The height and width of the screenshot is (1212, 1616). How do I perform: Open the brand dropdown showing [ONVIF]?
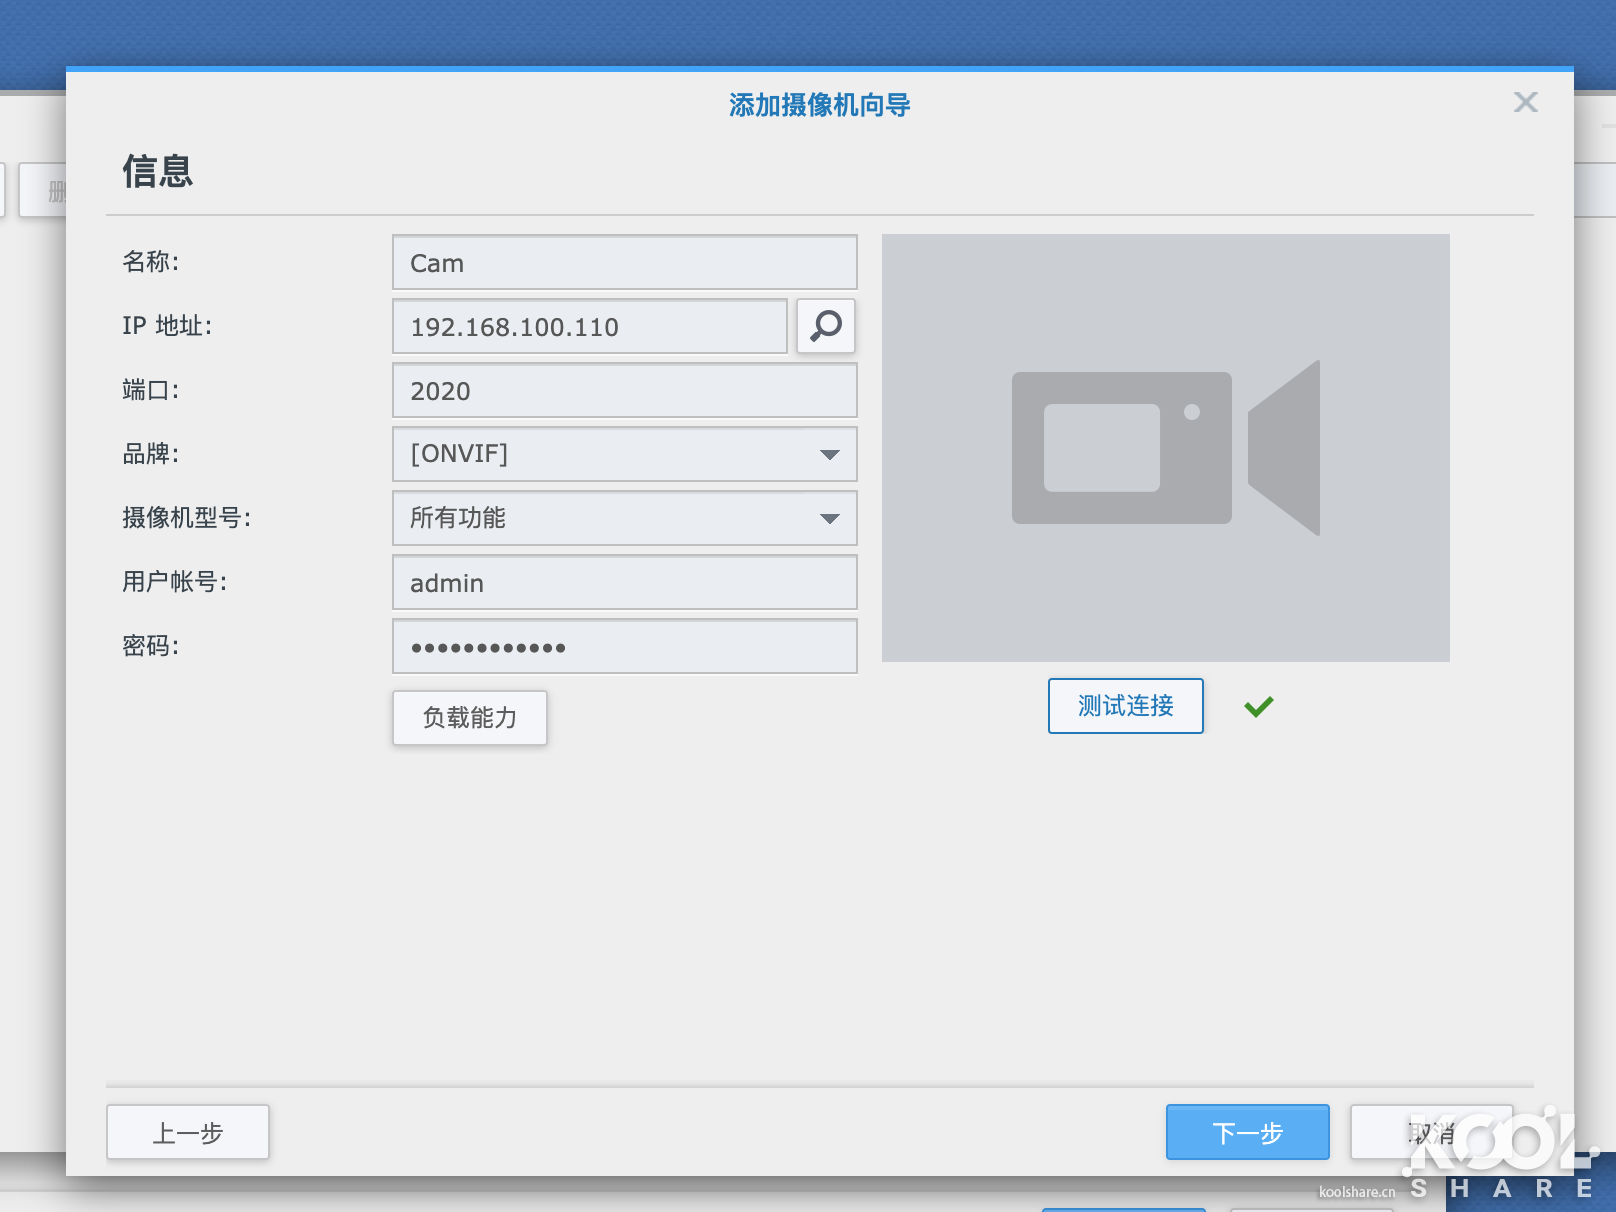point(625,454)
